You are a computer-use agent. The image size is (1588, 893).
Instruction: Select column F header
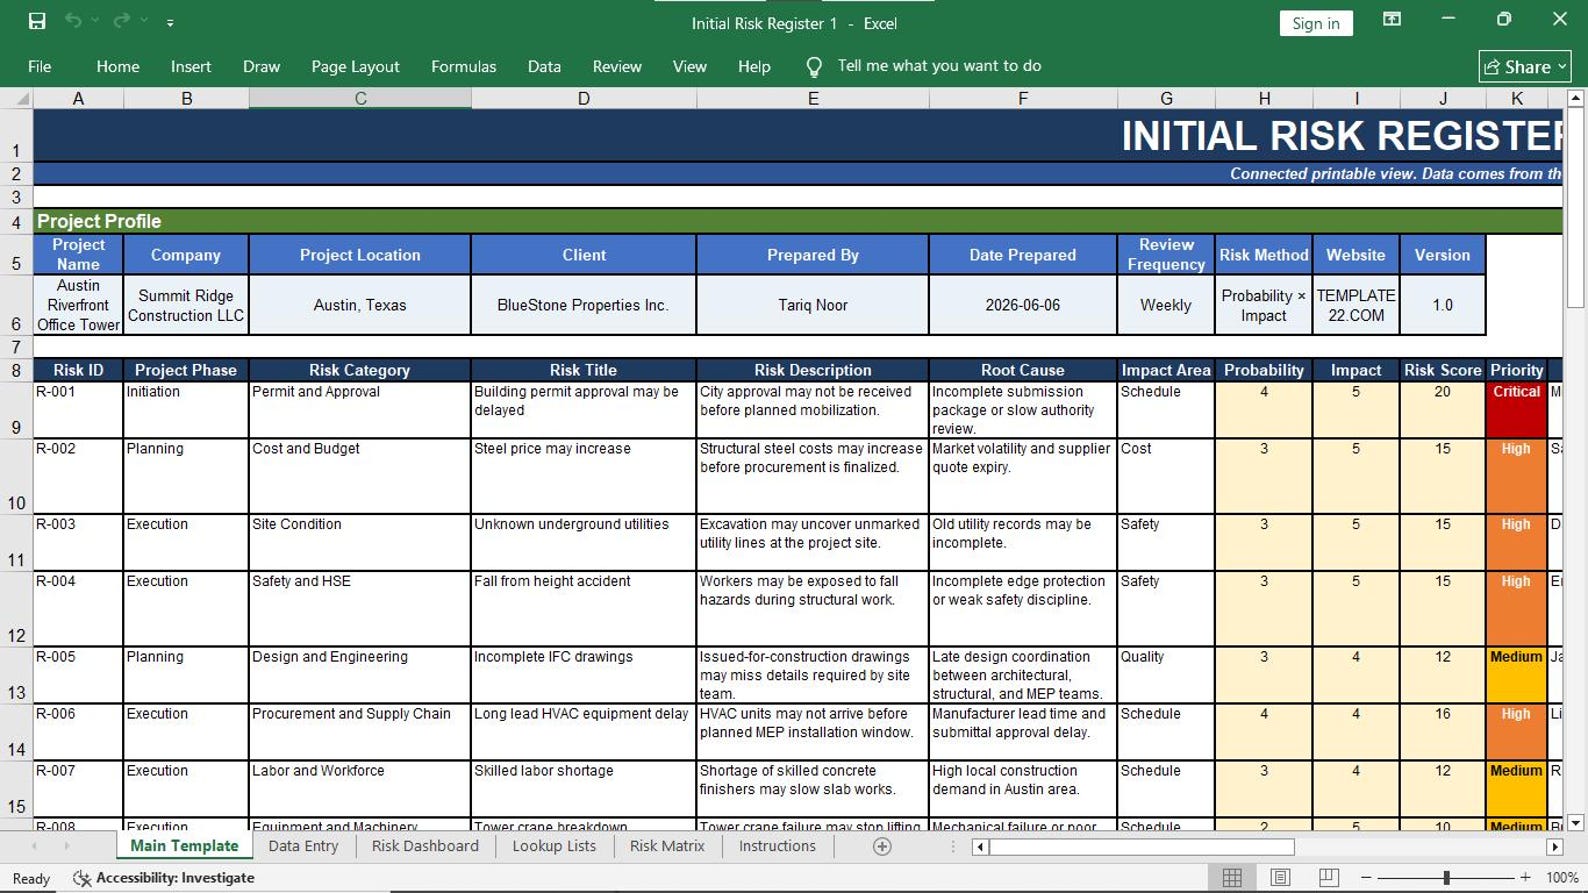(1022, 98)
